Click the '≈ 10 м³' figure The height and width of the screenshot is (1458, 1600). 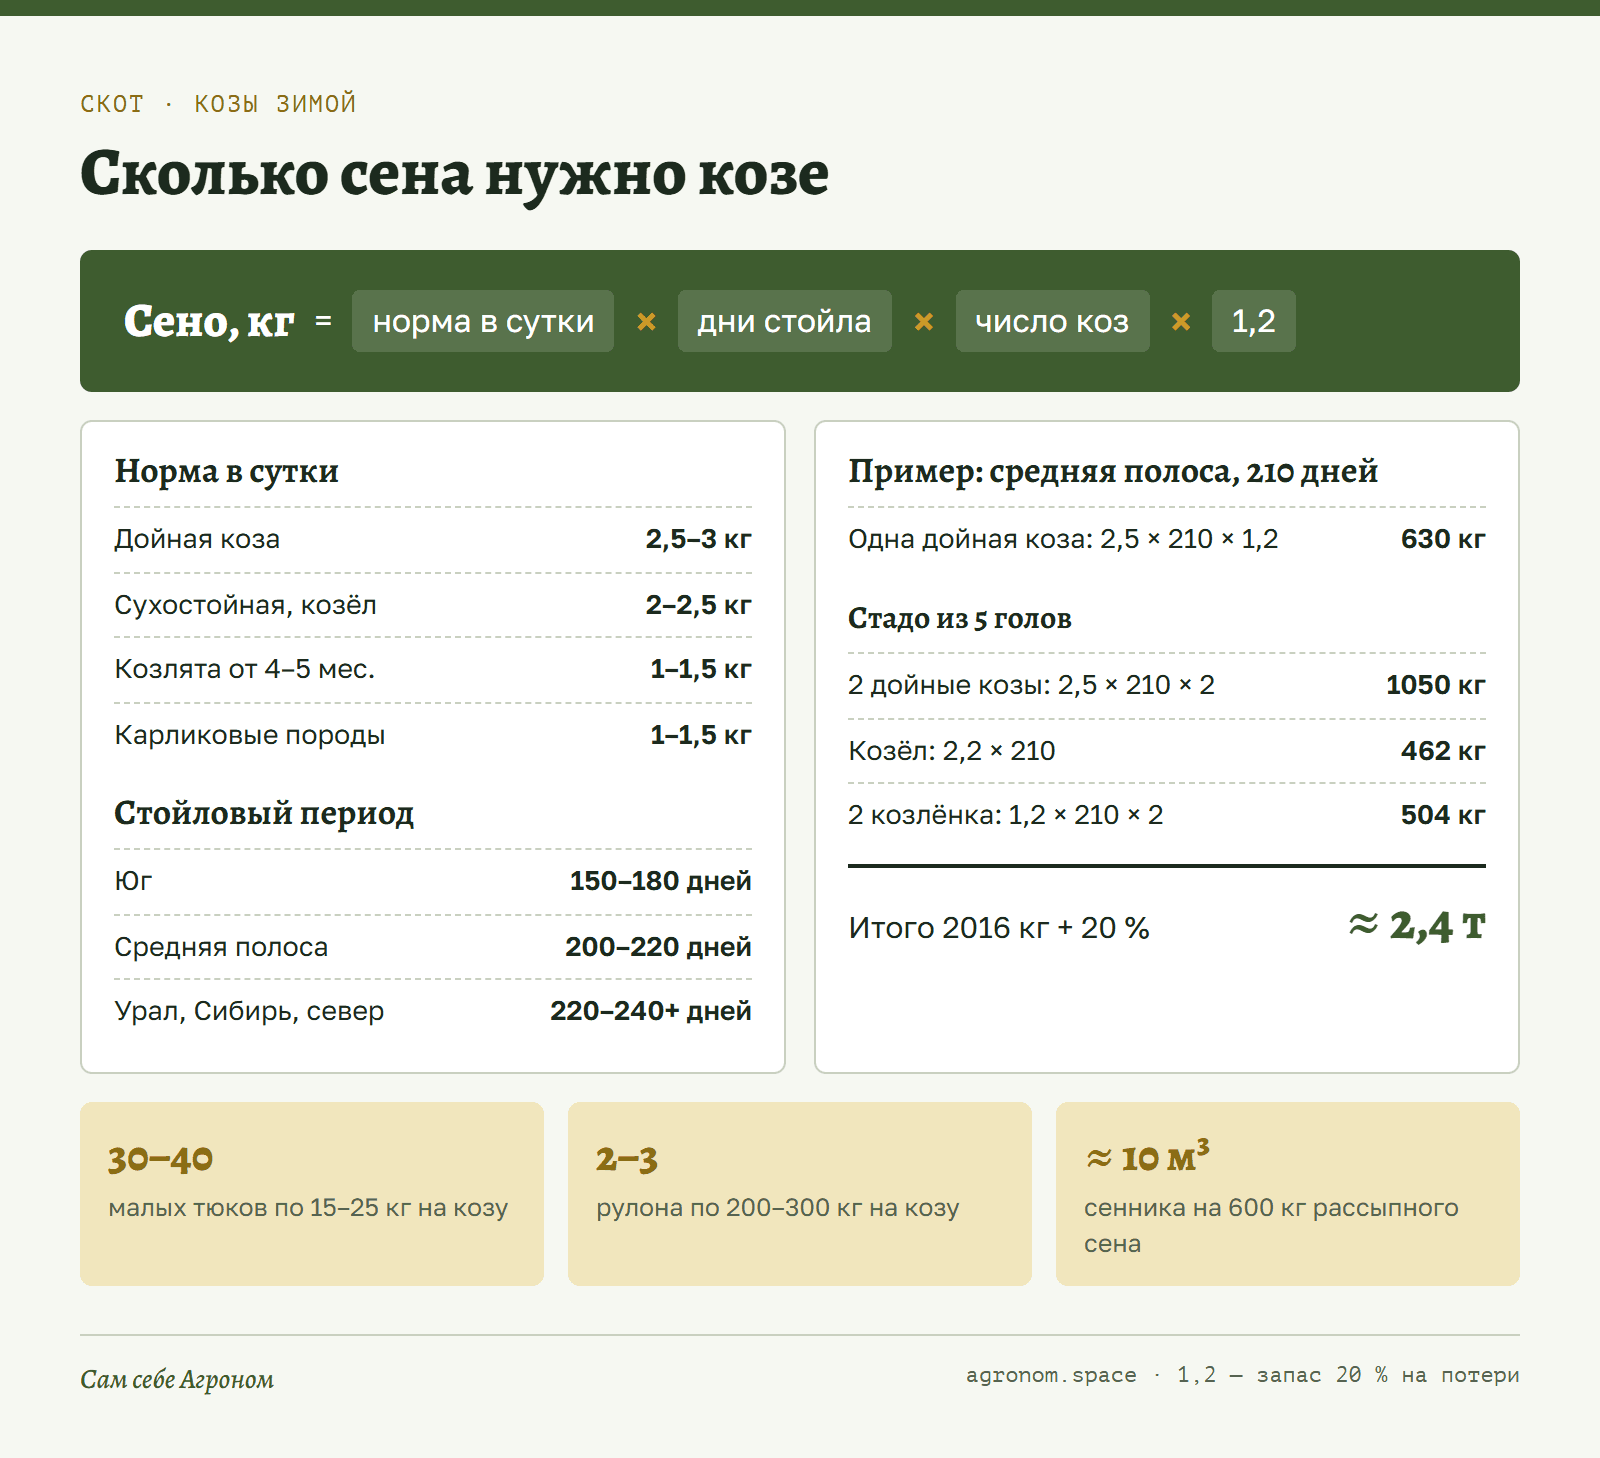(1147, 1157)
